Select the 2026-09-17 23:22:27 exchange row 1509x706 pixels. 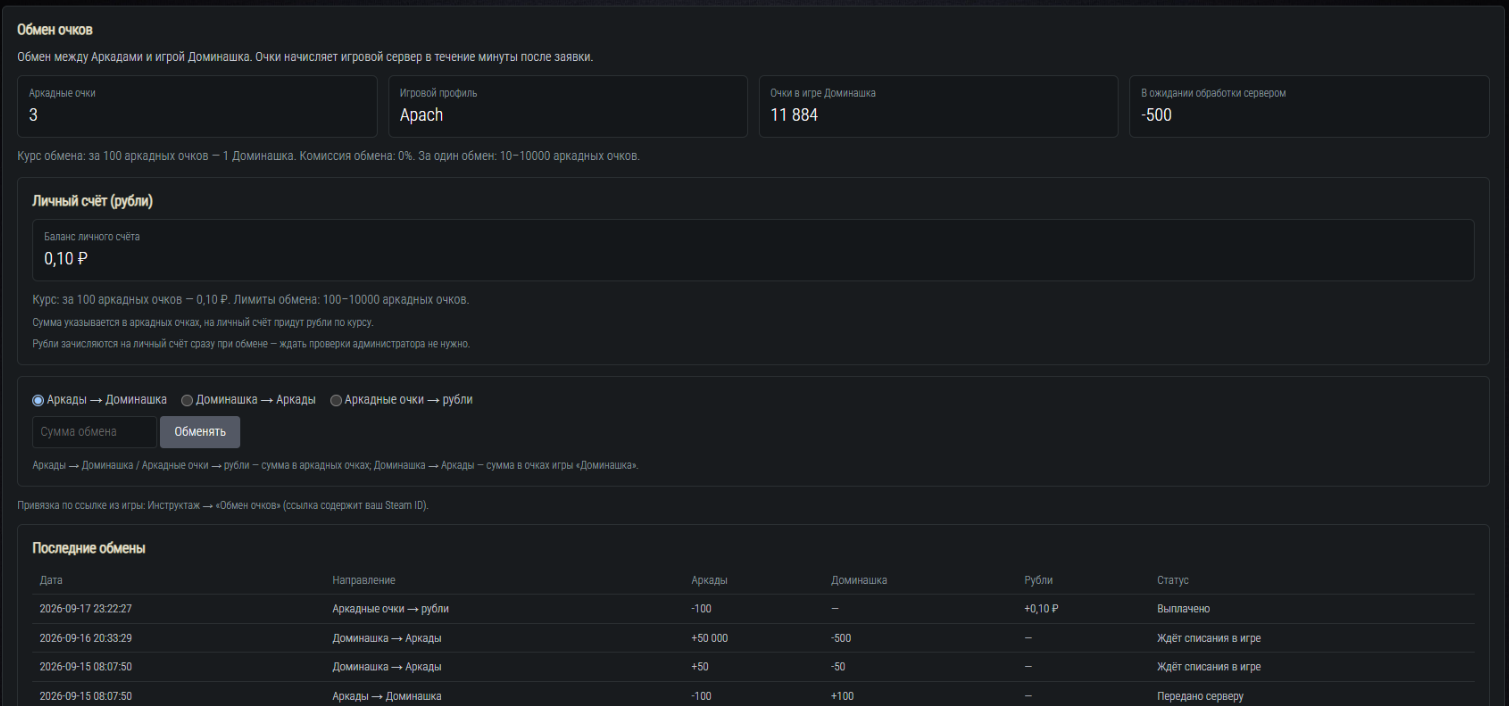753,609
